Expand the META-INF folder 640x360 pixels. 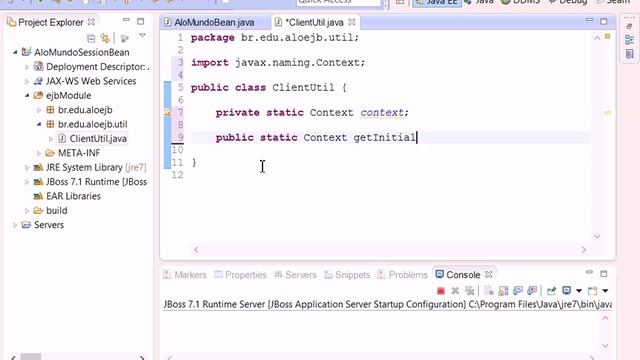[39, 153]
